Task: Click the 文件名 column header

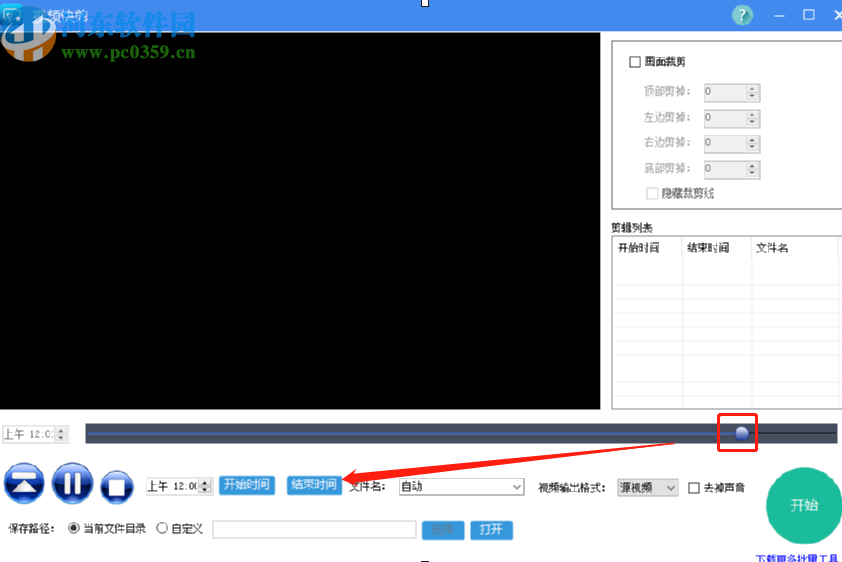Action: click(794, 248)
